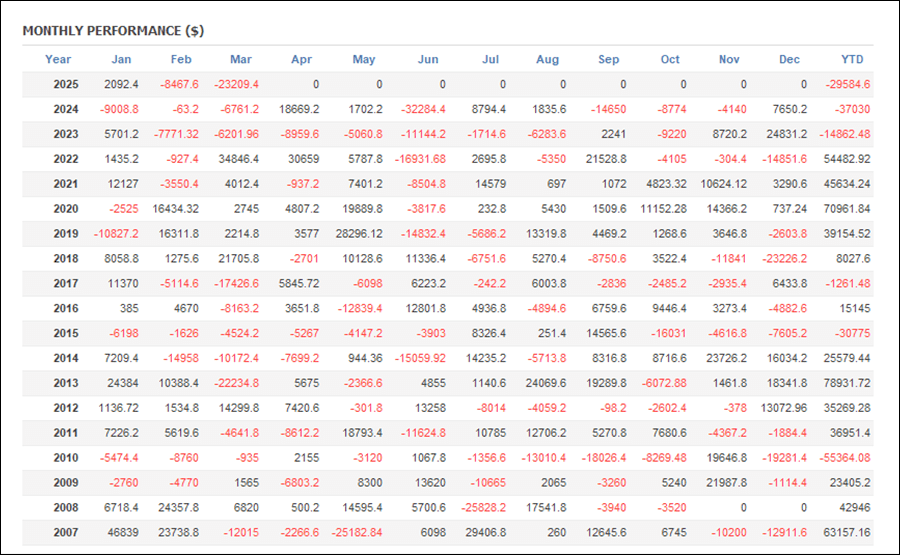Click the Dec column header
The width and height of the screenshot is (900, 555).
click(x=789, y=59)
